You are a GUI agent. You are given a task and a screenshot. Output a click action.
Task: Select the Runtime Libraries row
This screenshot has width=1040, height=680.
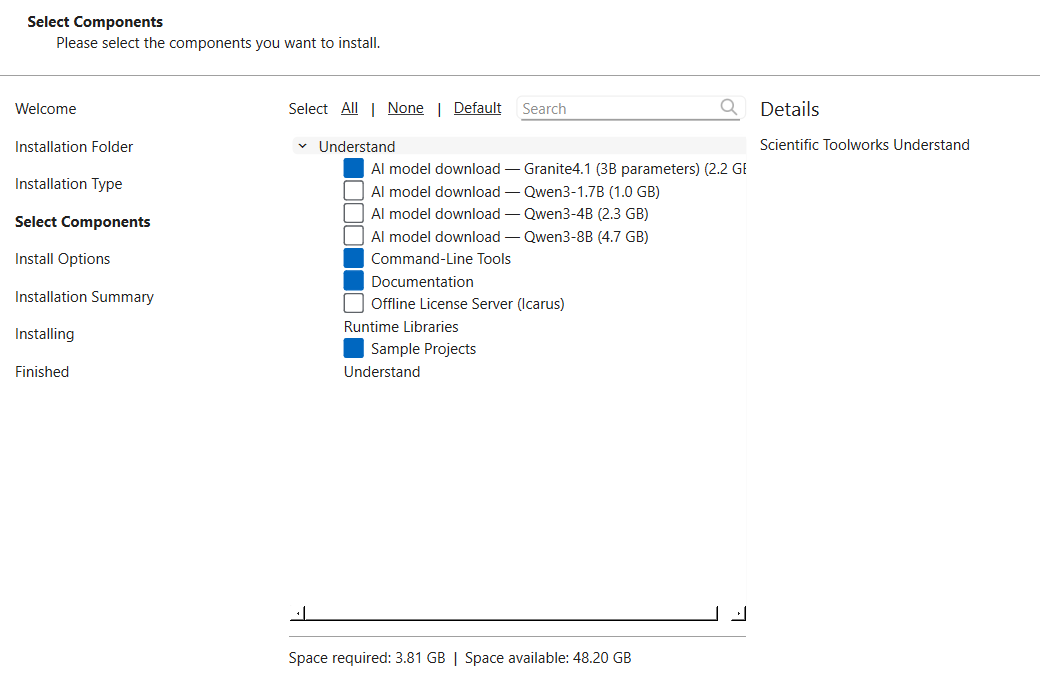click(401, 326)
